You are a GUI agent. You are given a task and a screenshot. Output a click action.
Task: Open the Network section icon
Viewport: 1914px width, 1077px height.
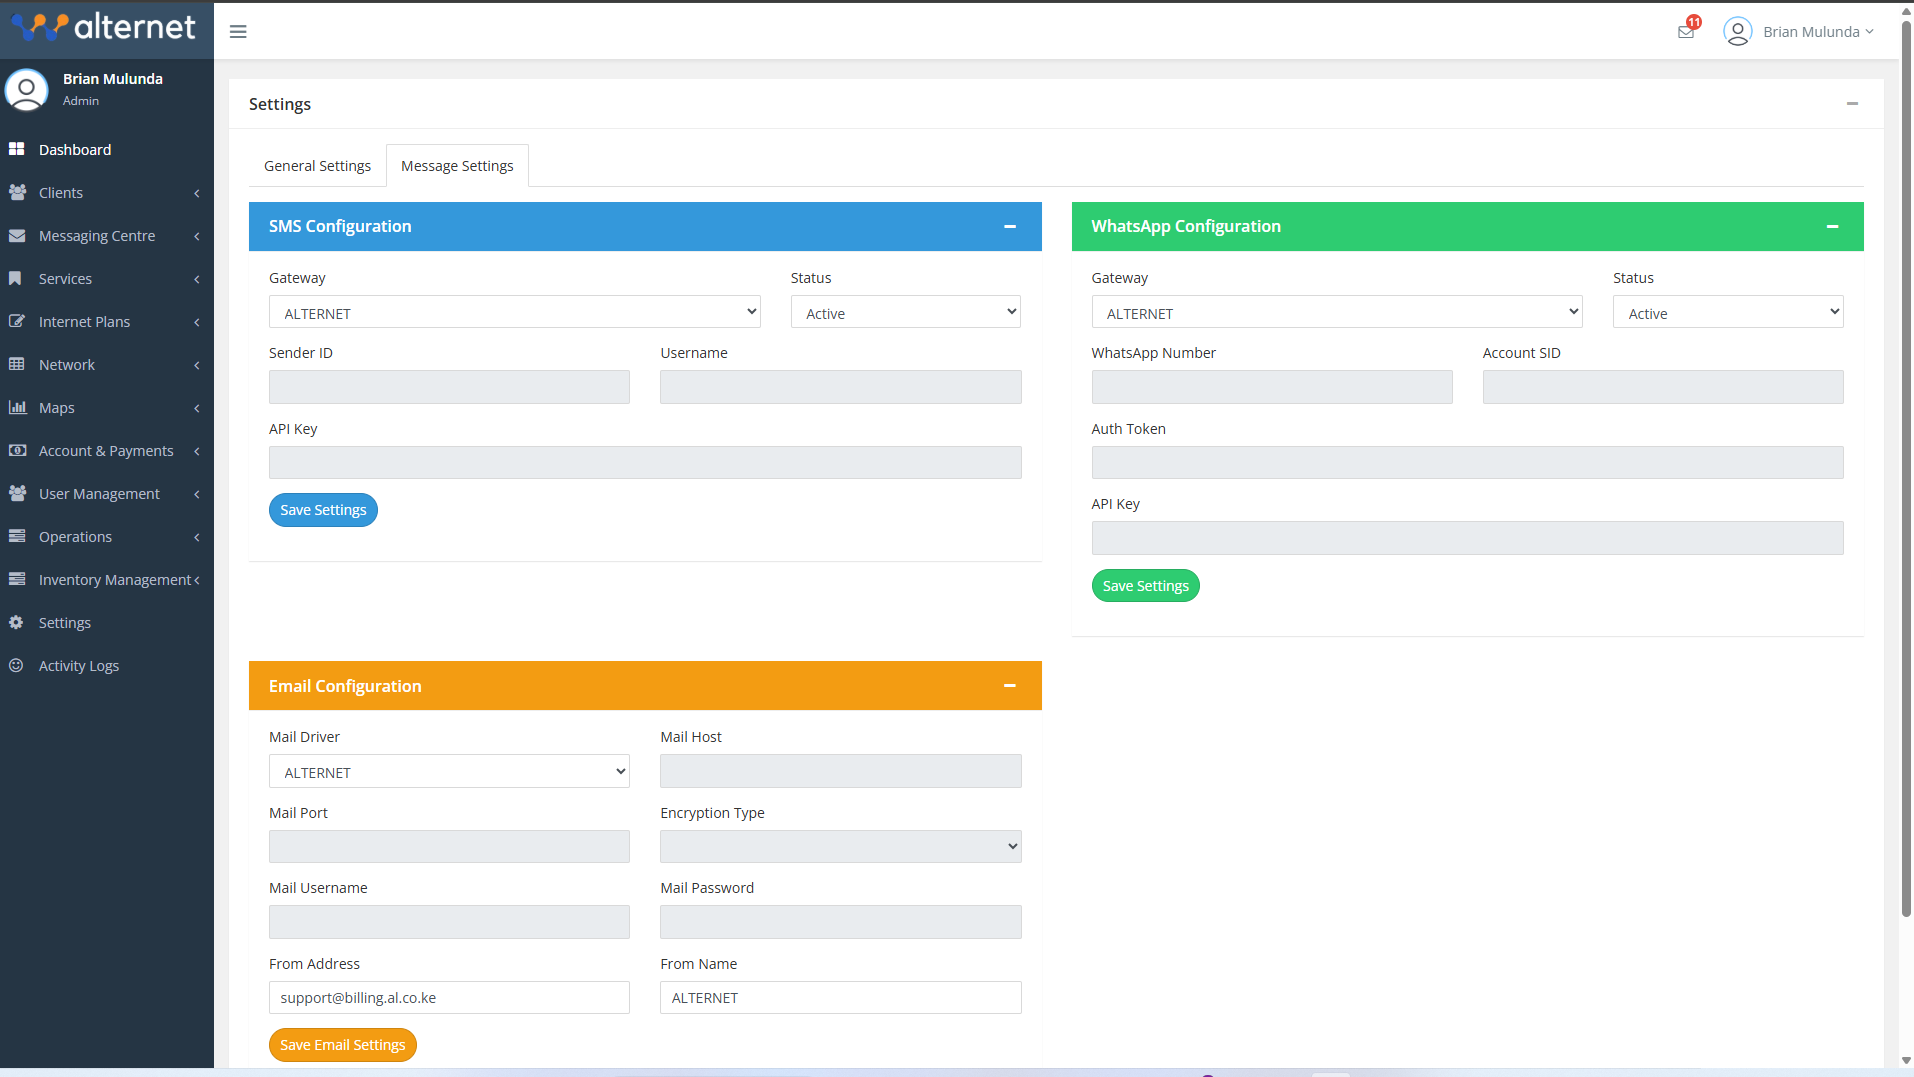[x=18, y=364]
